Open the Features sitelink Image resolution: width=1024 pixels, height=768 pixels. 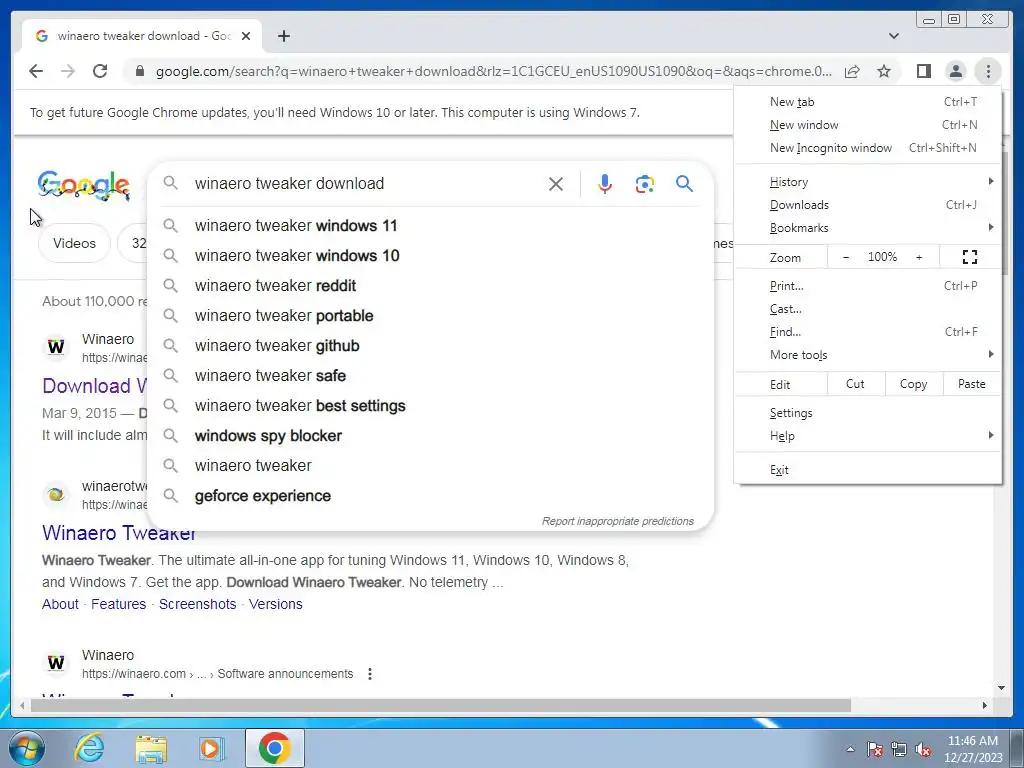118,604
